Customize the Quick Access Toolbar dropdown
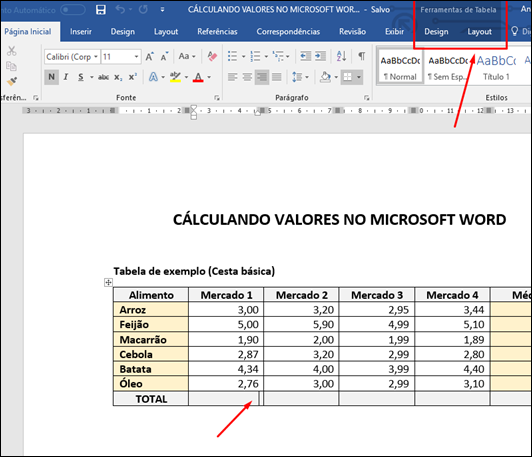 [x=162, y=9]
